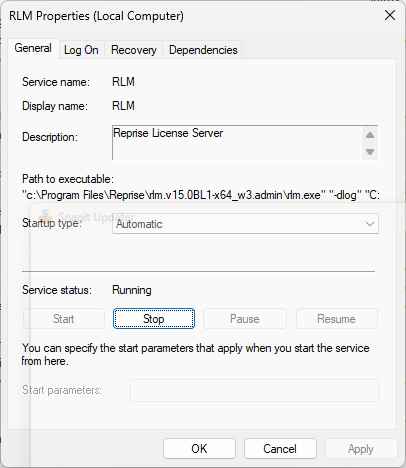Cancel the properties dialog
Viewport: 406px width, 468px height.
[280, 449]
